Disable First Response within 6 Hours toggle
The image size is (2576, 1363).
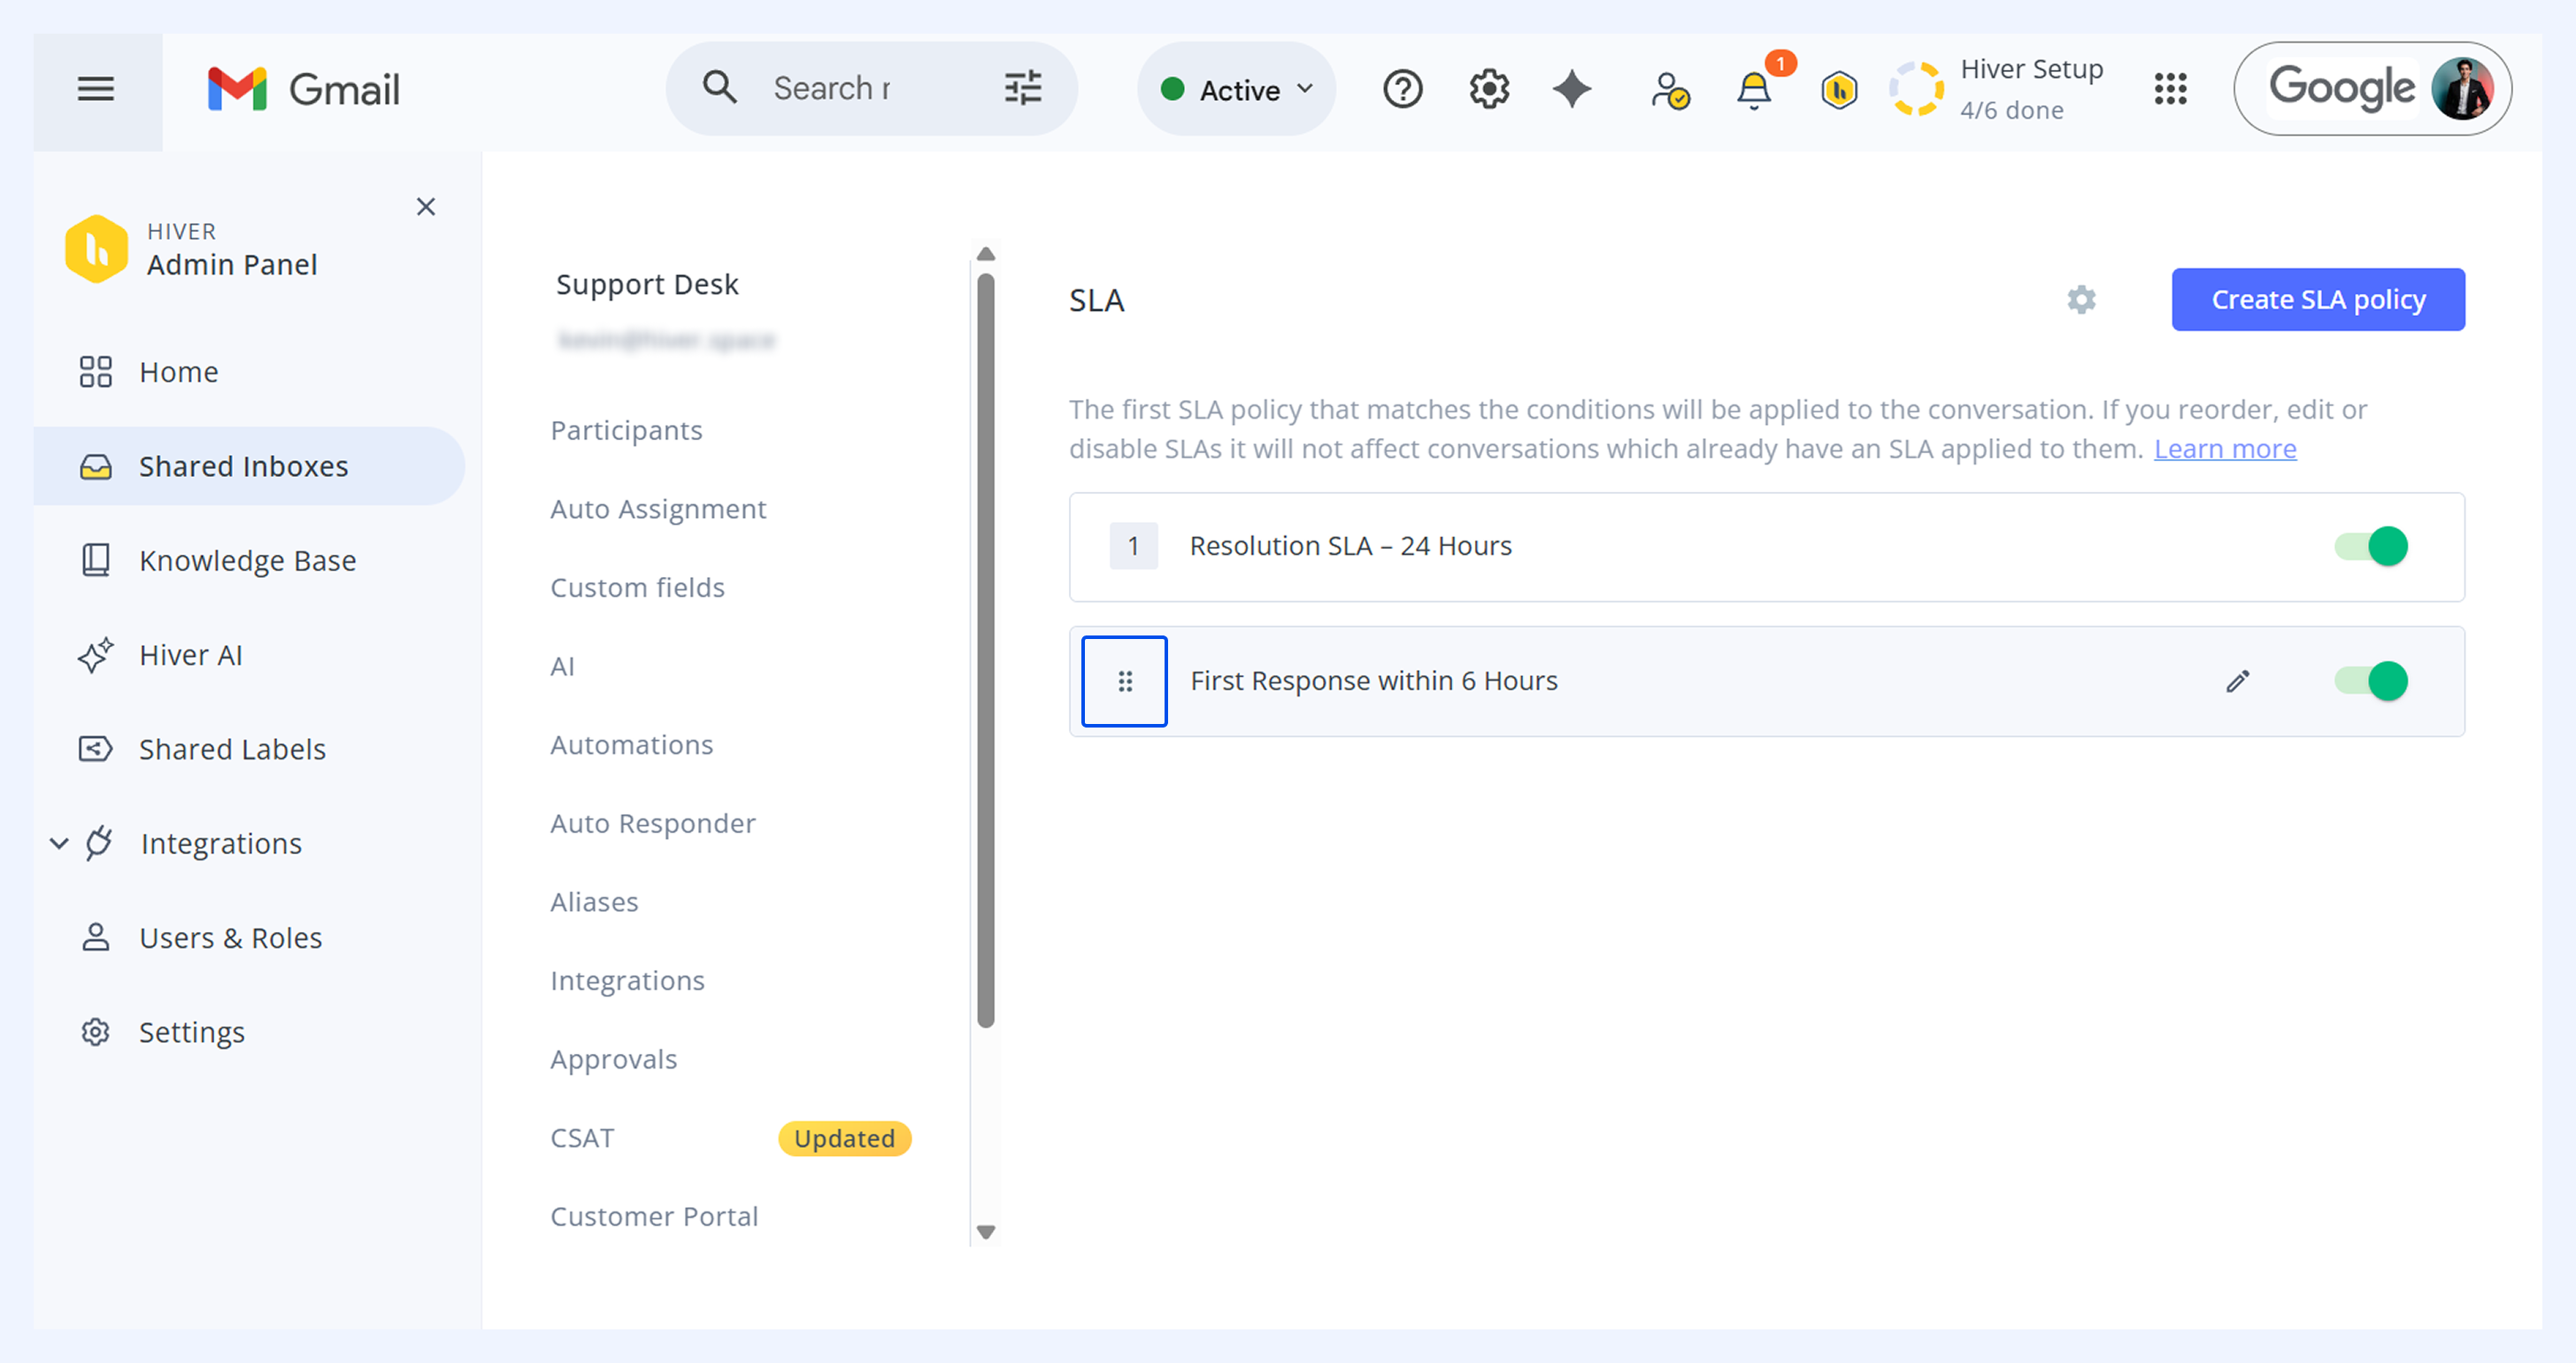click(2370, 681)
